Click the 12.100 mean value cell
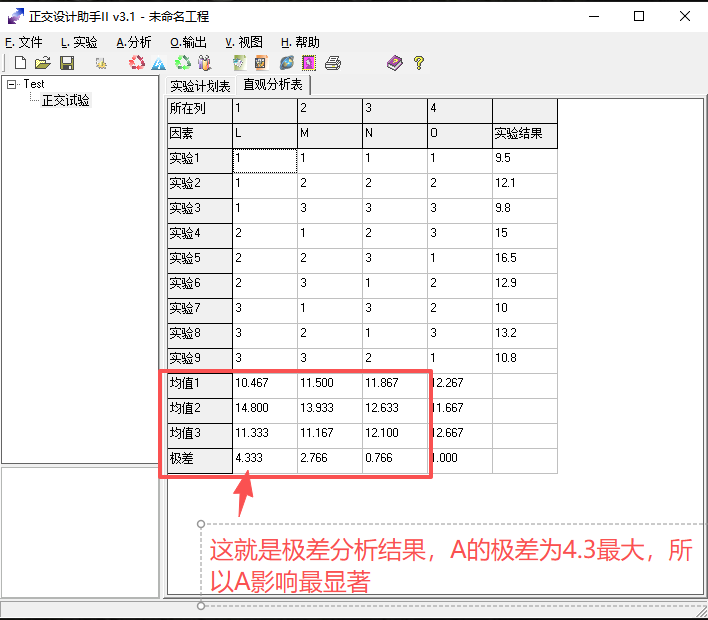Image resolution: width=708 pixels, height=620 pixels. [x=395, y=435]
